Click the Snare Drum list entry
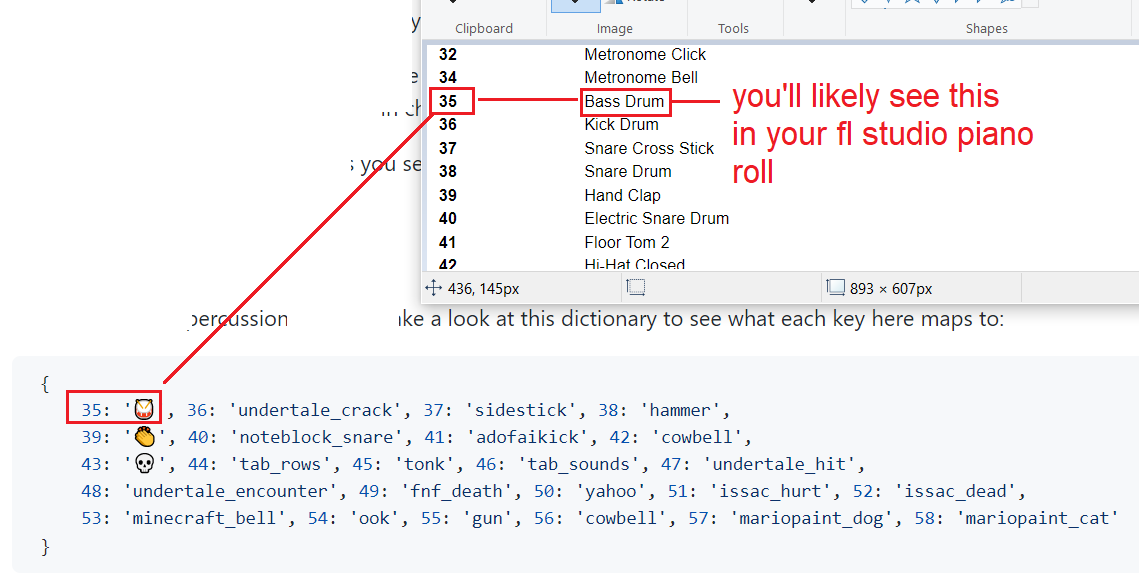 pos(630,171)
